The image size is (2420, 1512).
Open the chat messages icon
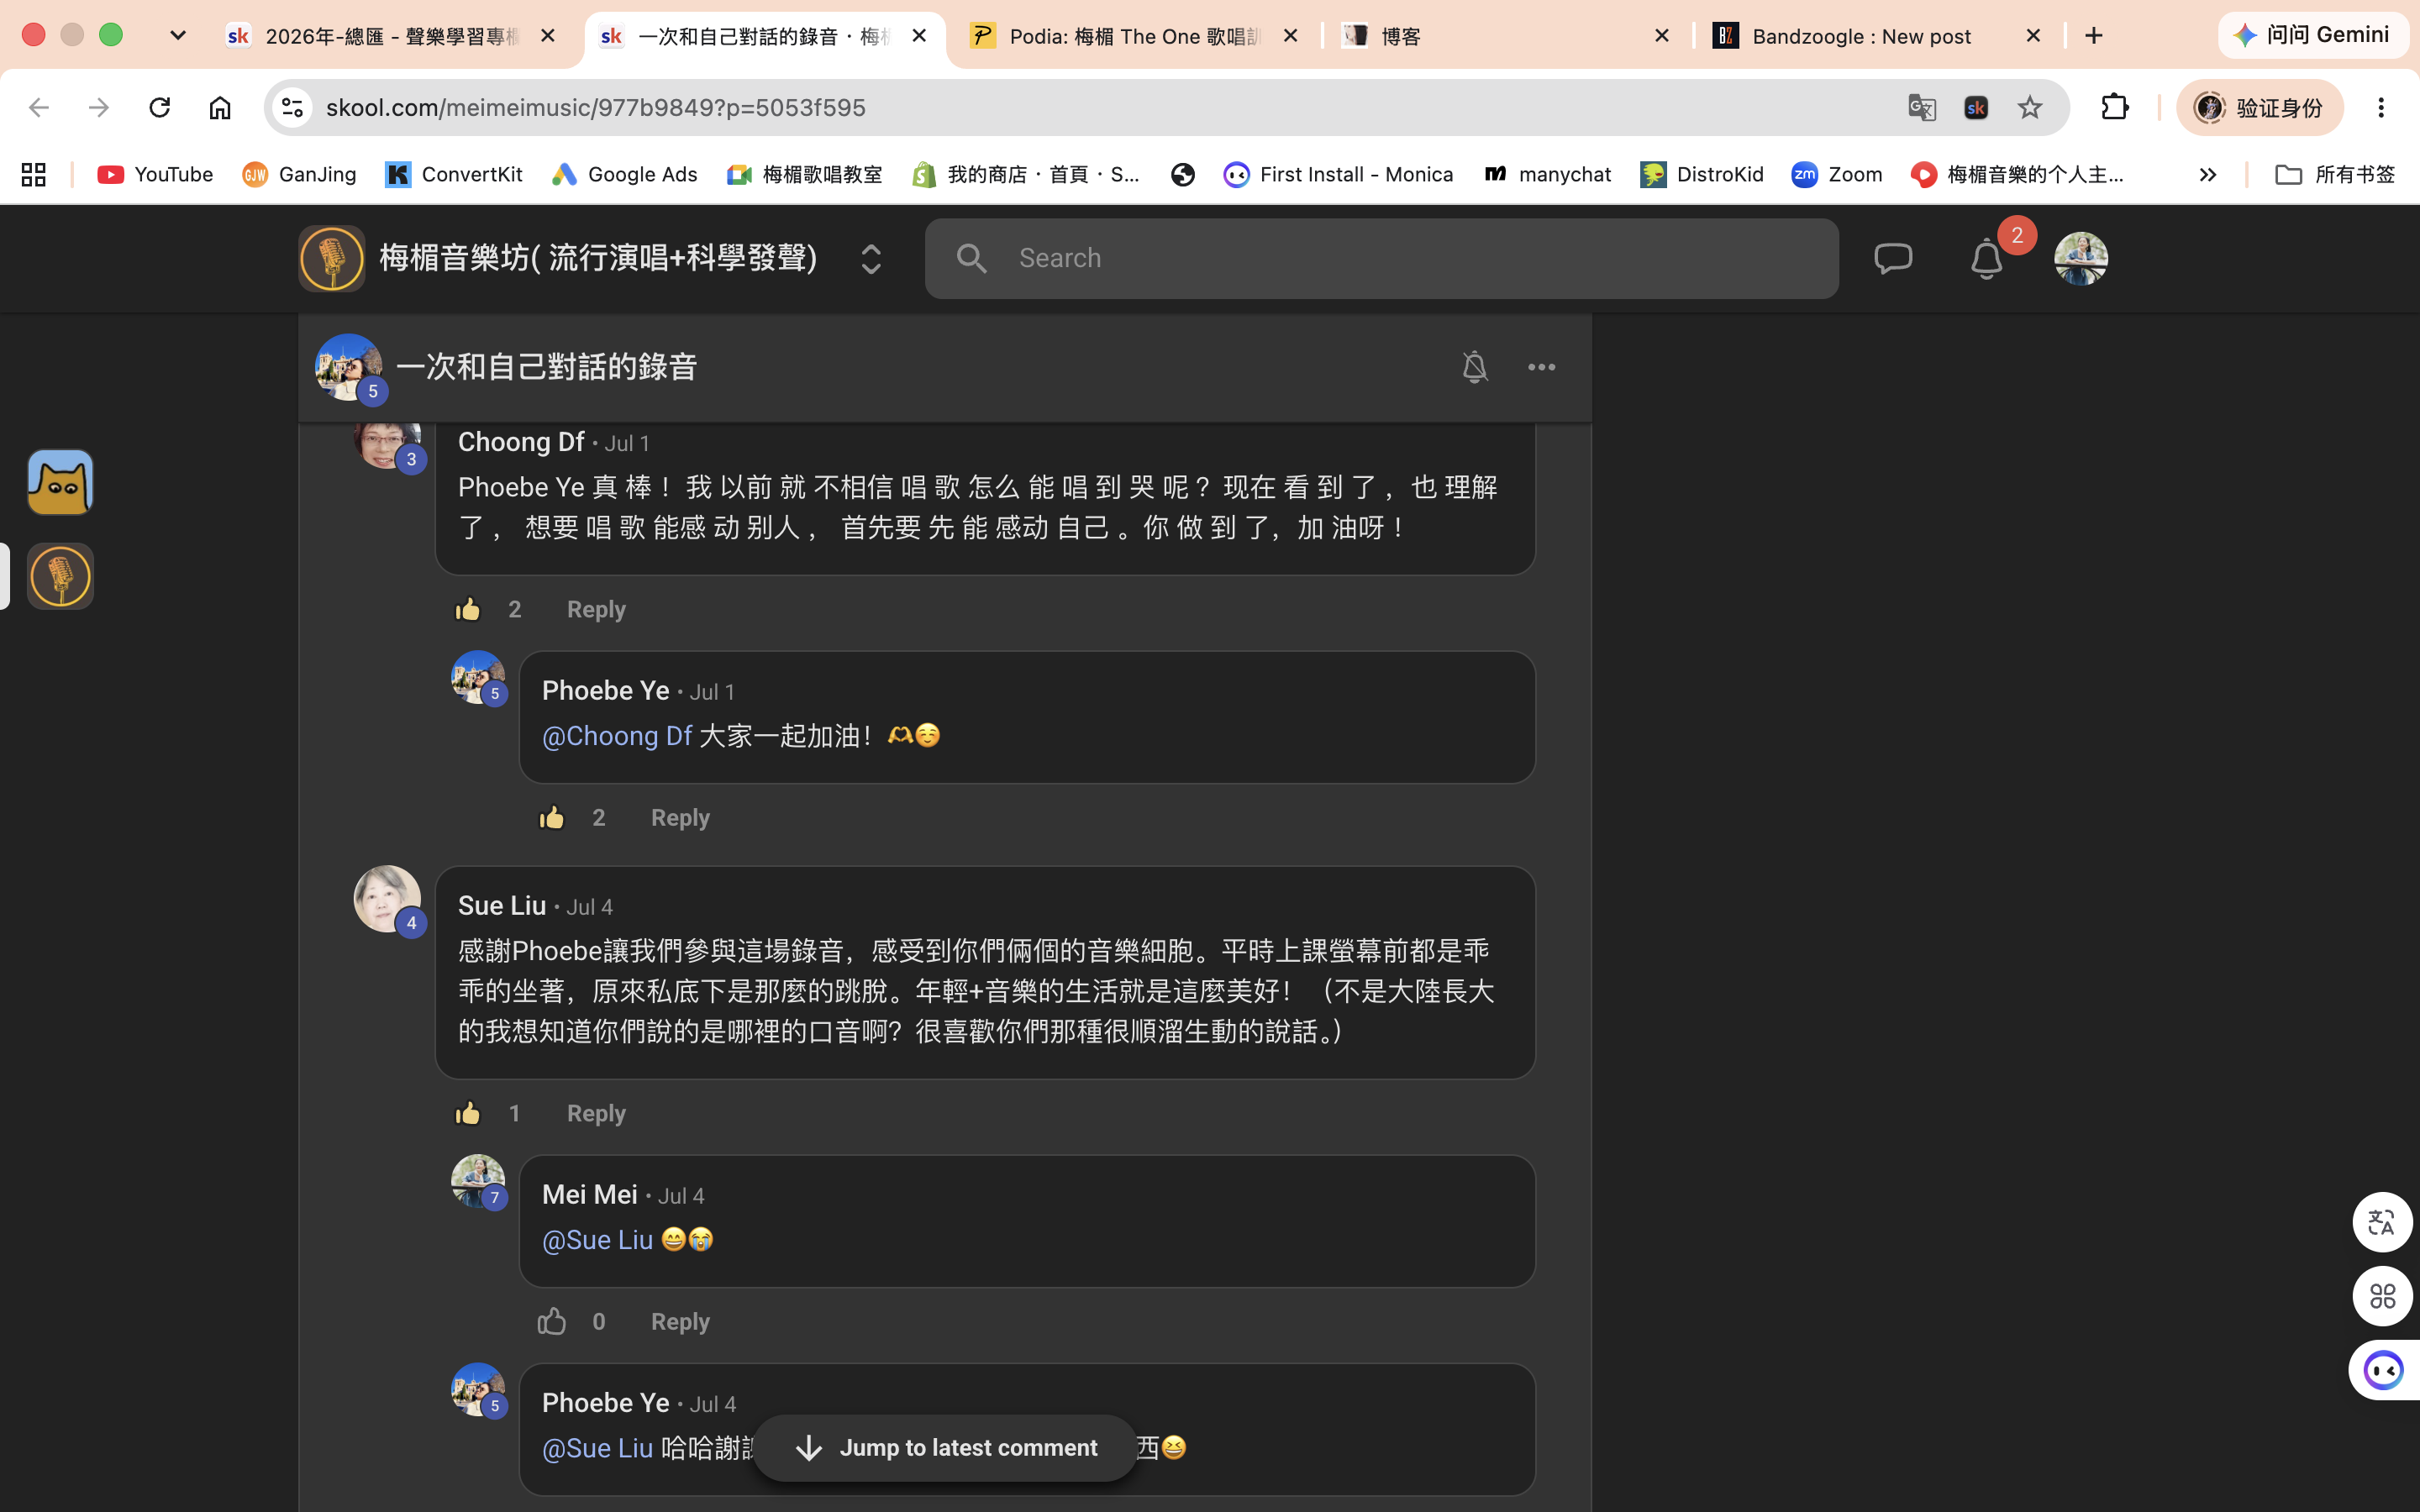1893,259
